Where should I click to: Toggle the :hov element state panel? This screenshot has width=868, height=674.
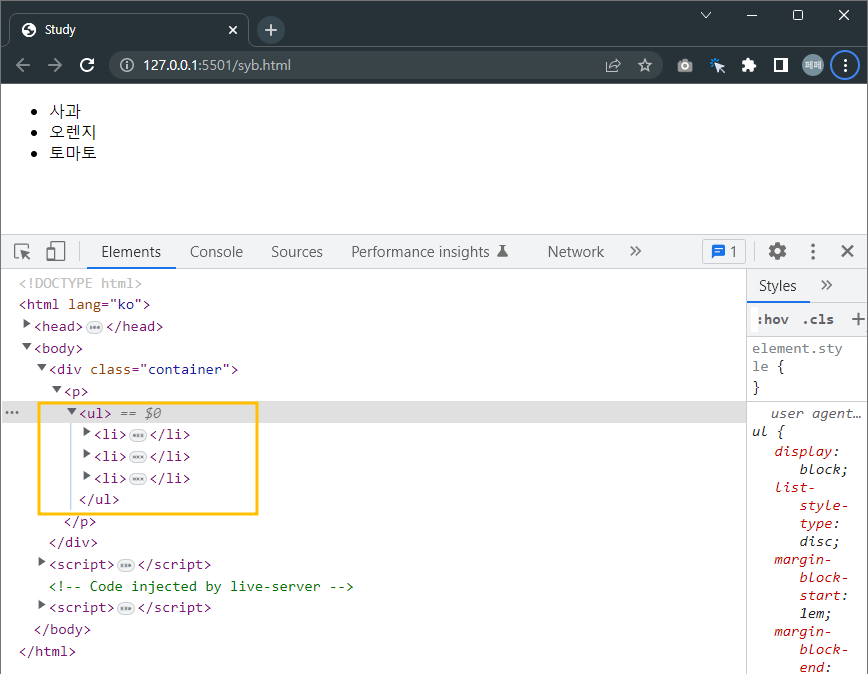pos(773,319)
